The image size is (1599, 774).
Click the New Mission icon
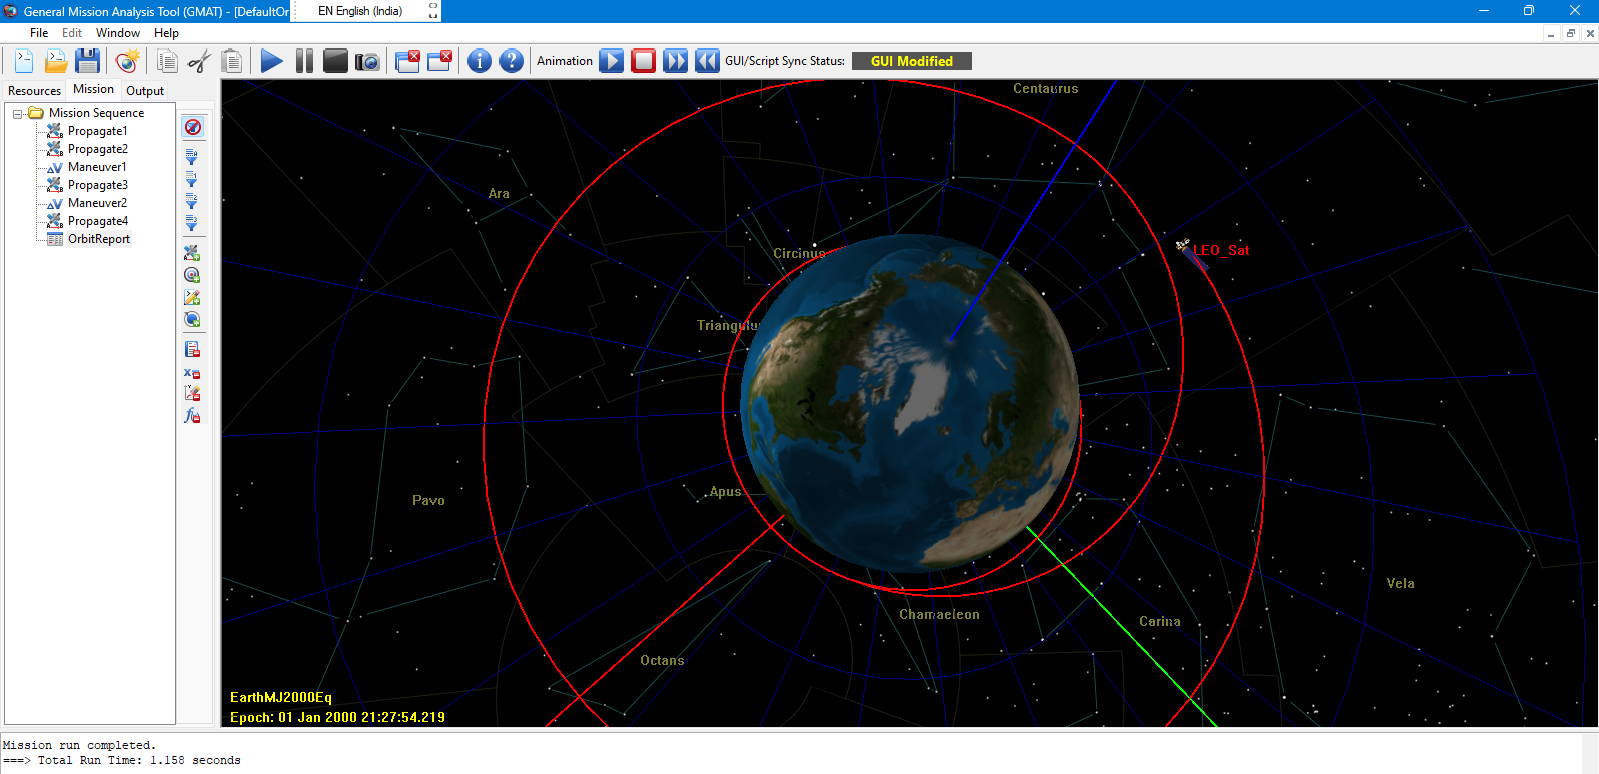(x=127, y=61)
